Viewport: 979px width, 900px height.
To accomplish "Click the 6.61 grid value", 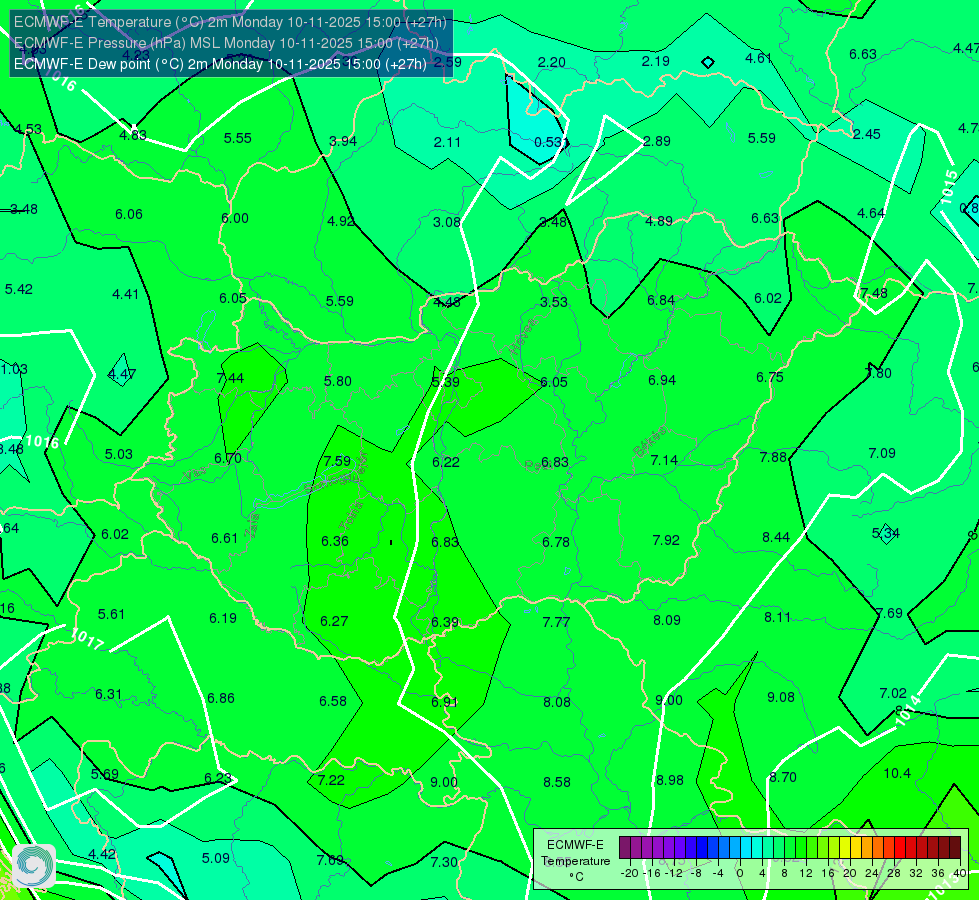I will (x=225, y=538).
